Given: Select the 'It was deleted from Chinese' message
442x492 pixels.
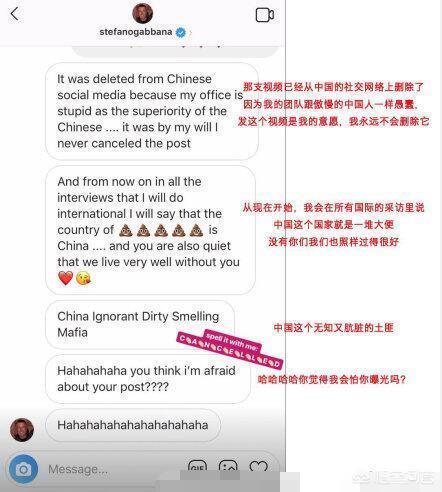Looking at the screenshot, I should (x=152, y=111).
